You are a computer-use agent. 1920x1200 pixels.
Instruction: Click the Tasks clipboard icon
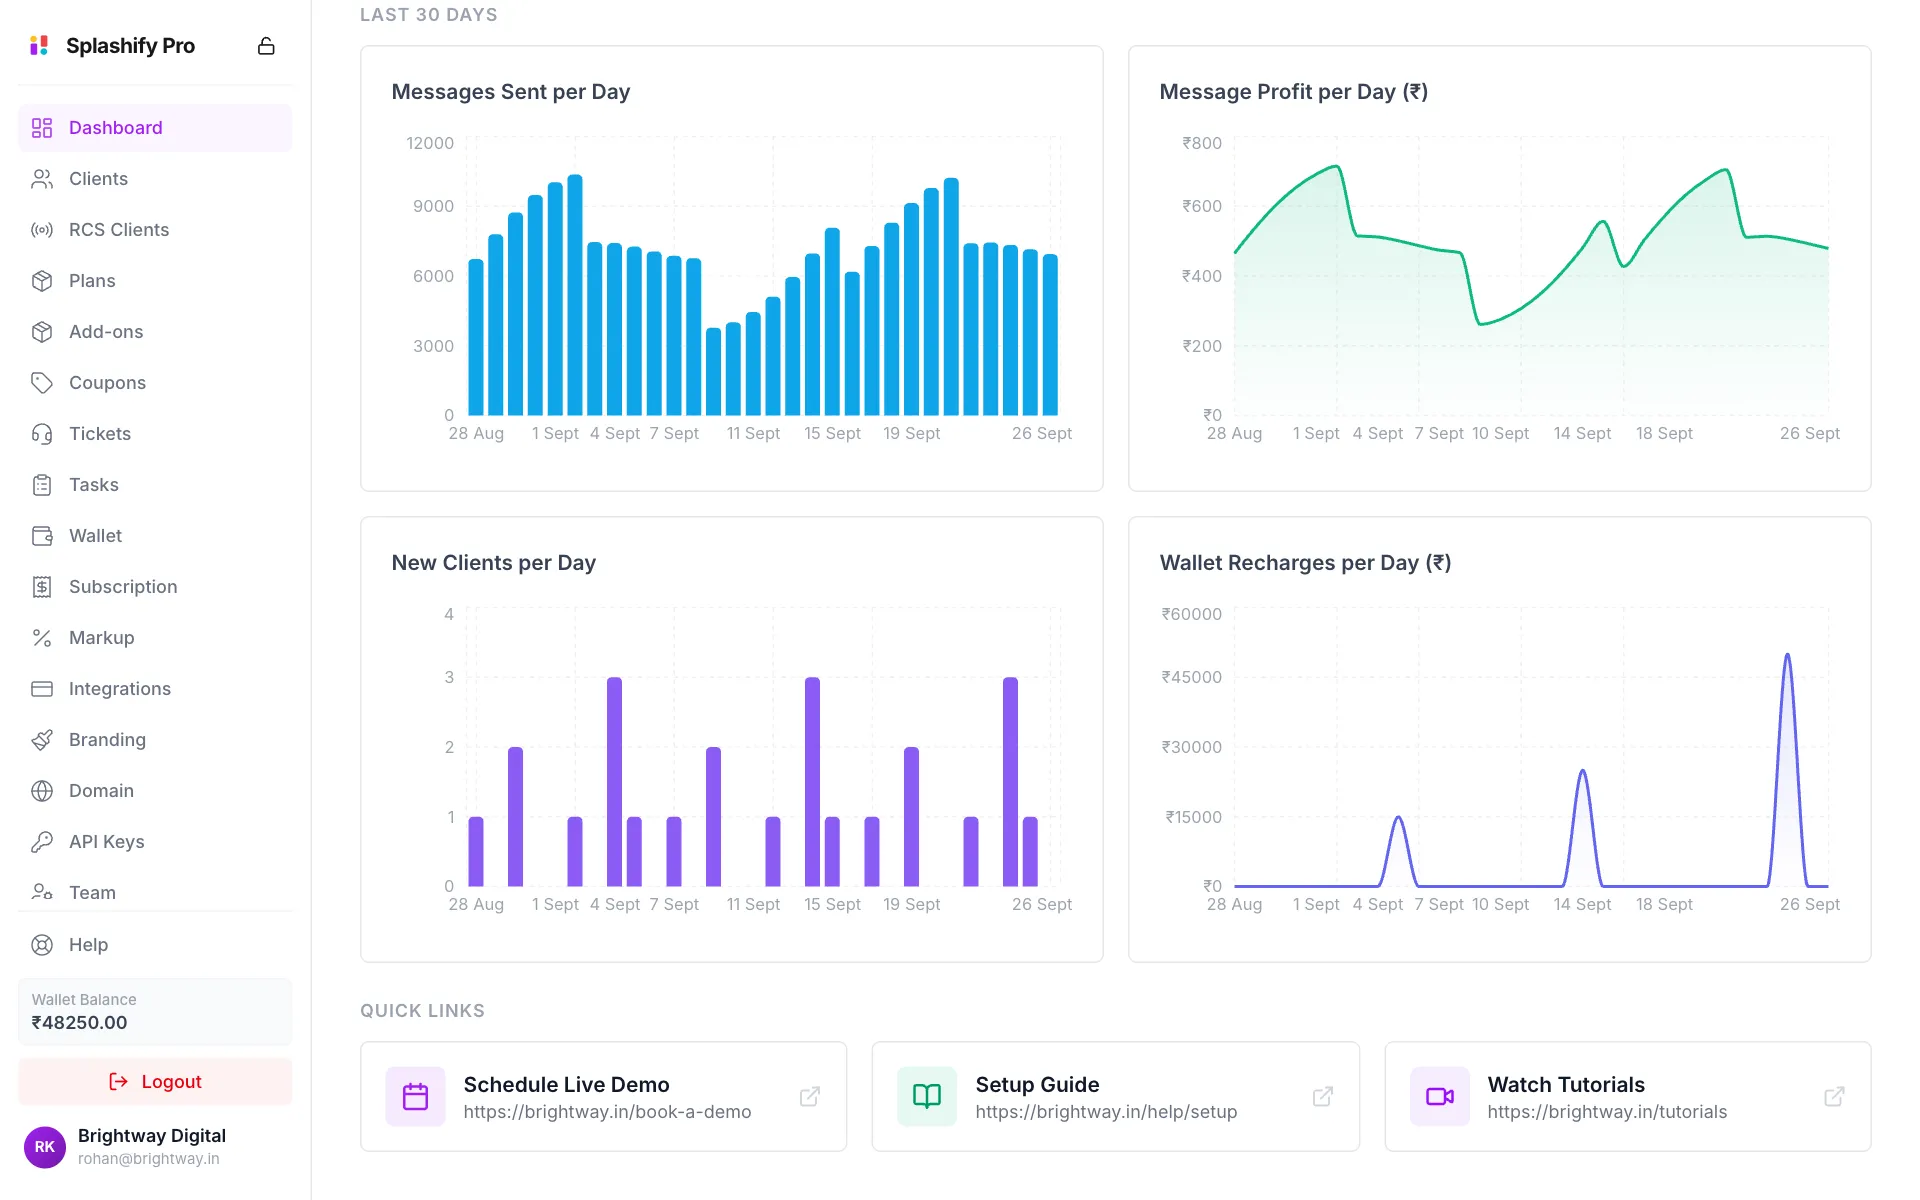pos(42,485)
